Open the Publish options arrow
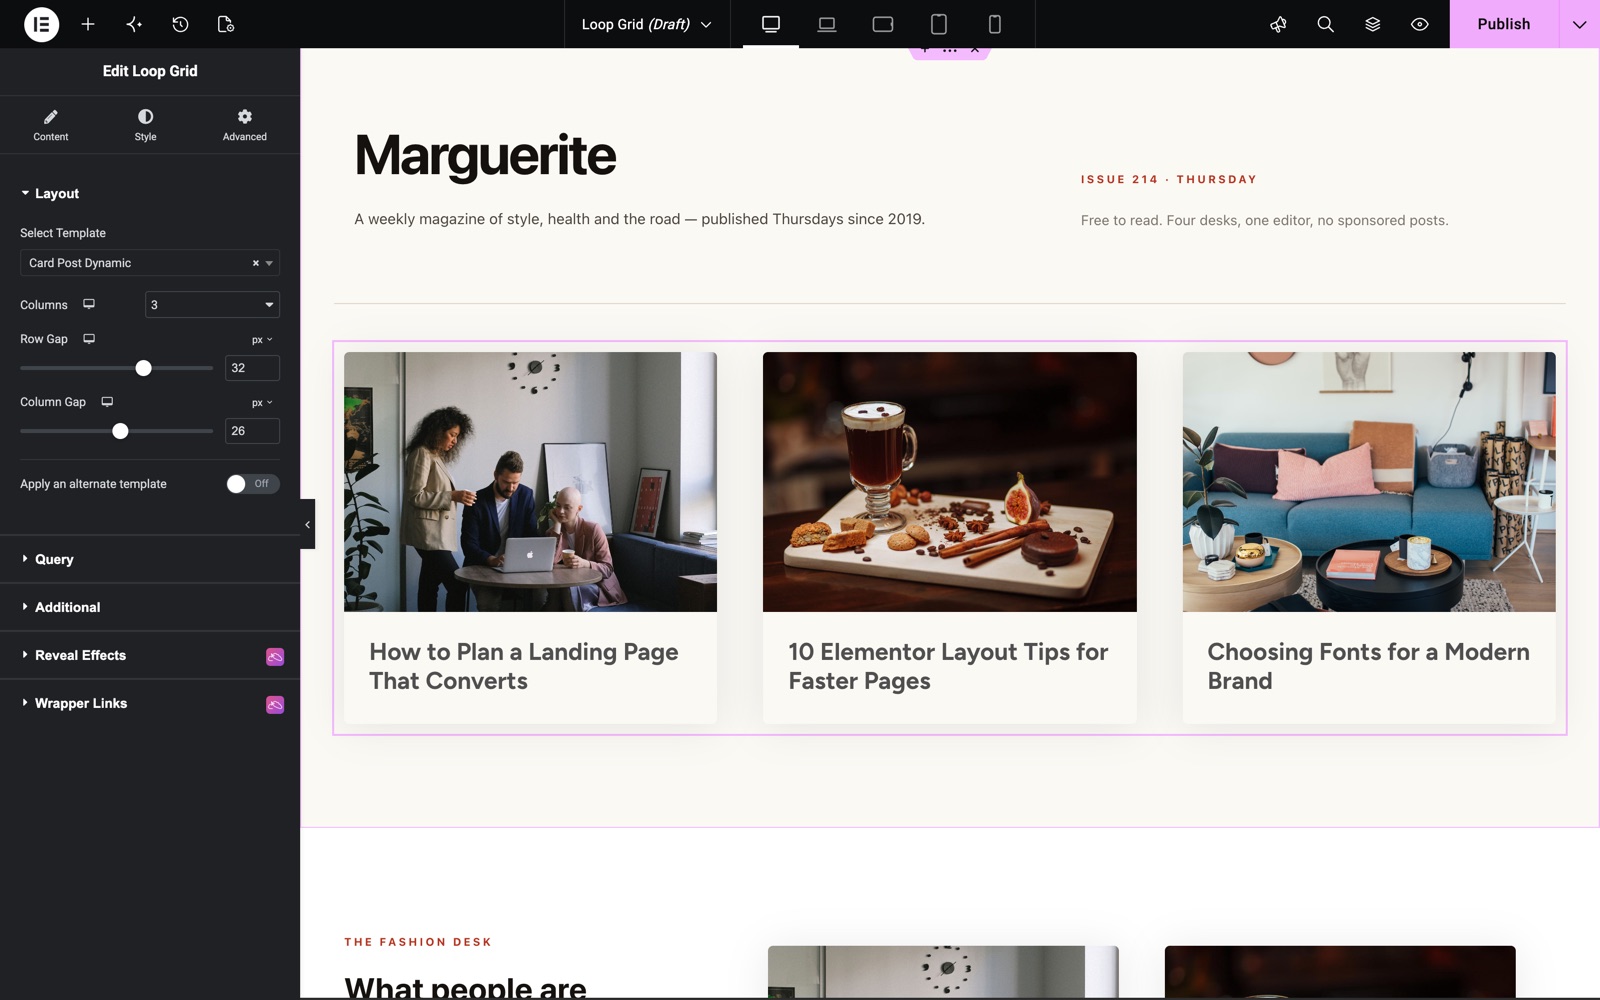The height and width of the screenshot is (1000, 1600). [1579, 24]
